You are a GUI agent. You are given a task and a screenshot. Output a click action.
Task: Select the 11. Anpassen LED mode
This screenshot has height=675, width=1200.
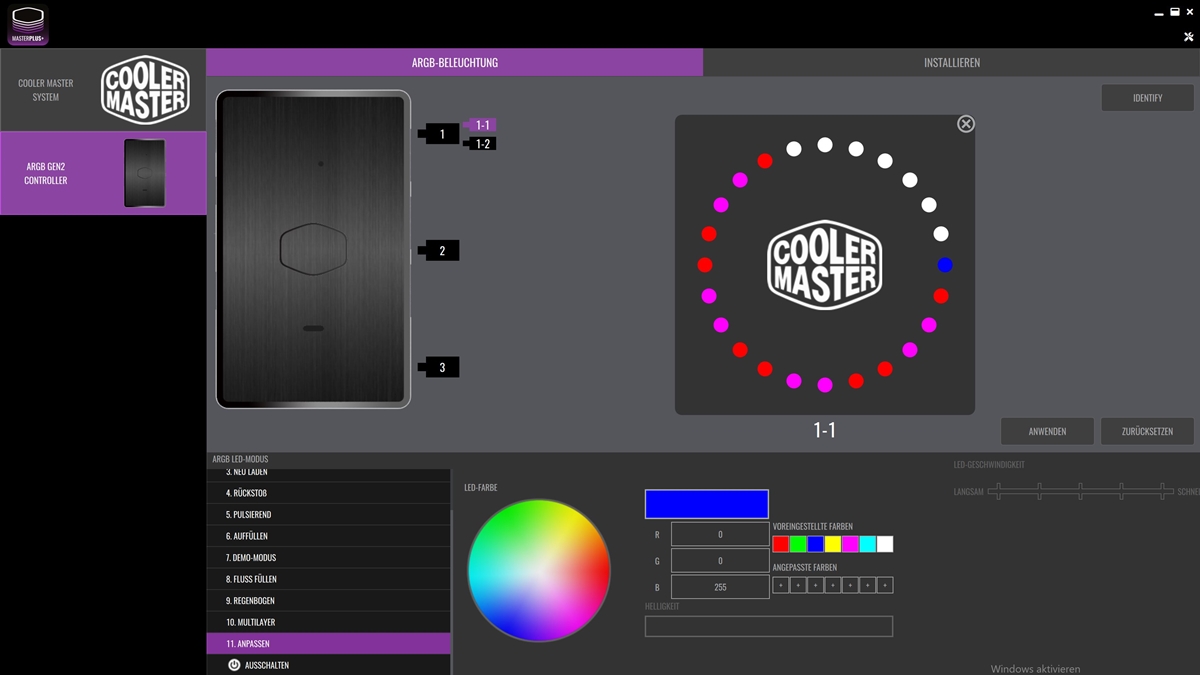[329, 644]
